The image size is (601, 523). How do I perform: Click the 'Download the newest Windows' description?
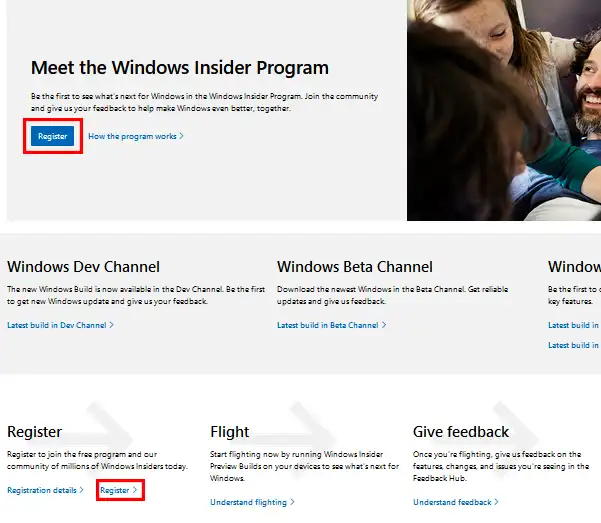click(392, 295)
